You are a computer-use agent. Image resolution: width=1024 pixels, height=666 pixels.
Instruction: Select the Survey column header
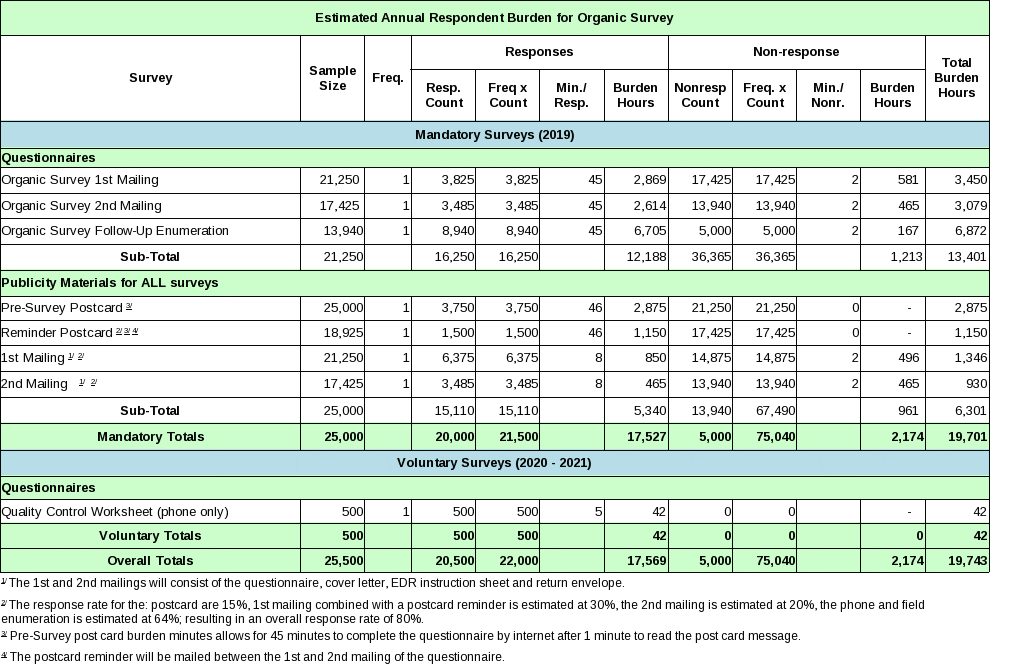151,78
